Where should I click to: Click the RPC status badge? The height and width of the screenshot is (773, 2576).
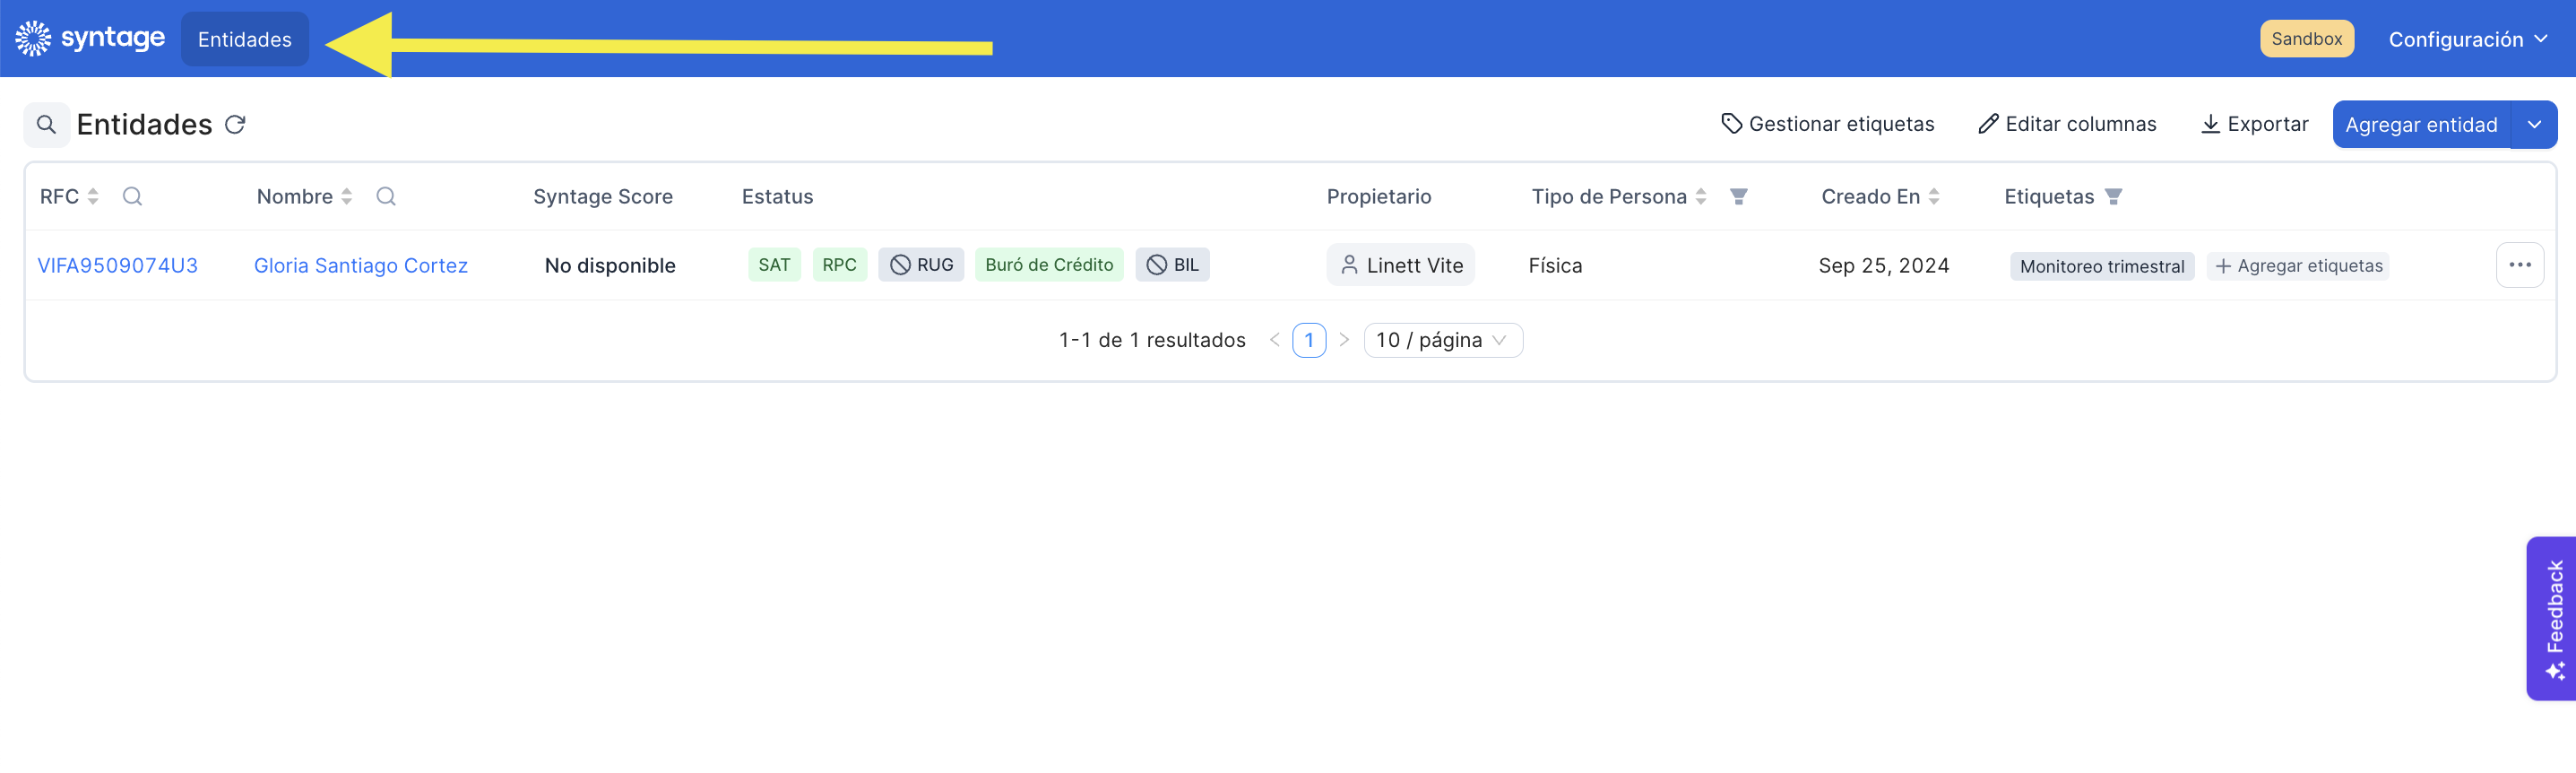pos(839,265)
